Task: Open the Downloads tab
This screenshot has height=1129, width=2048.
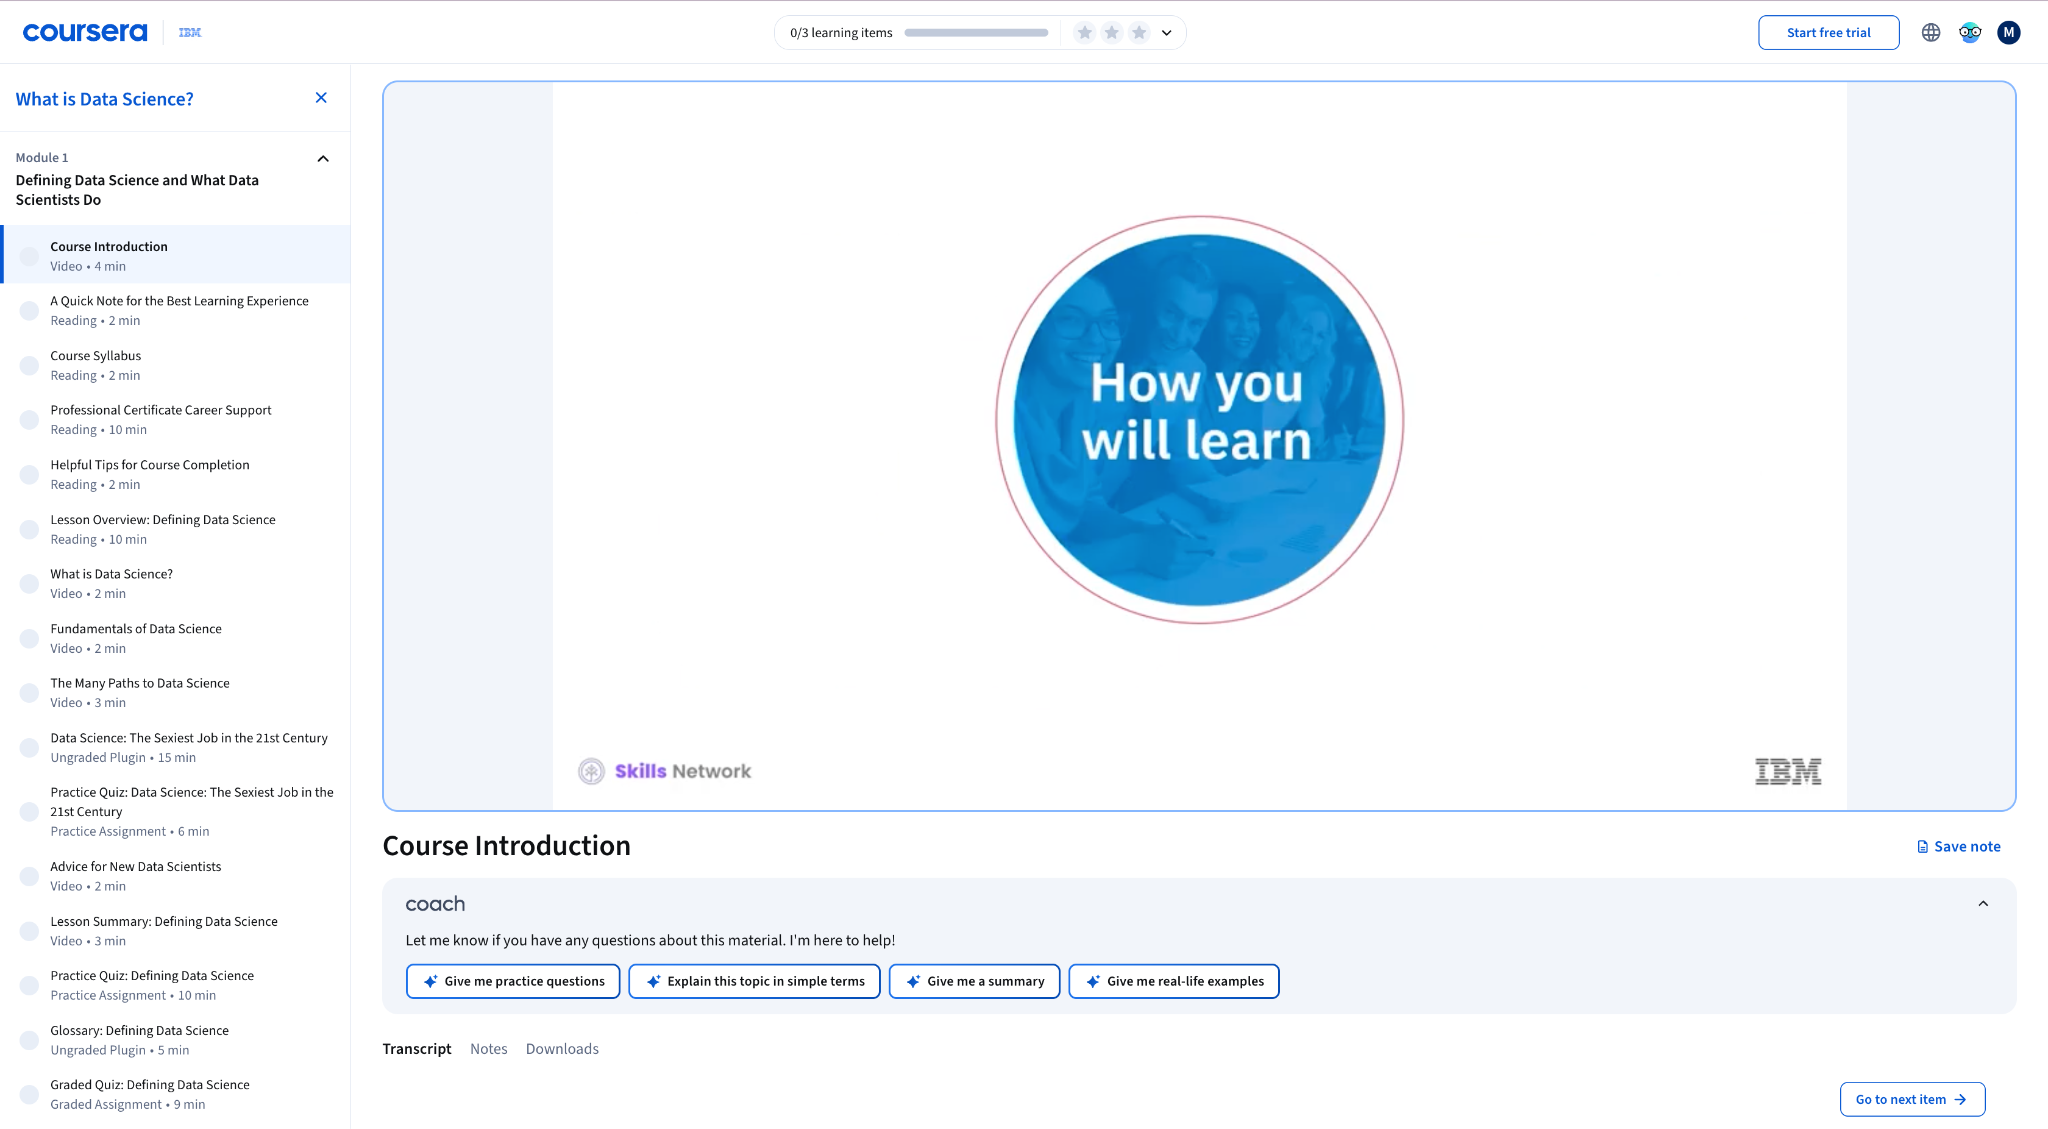Action: click(562, 1048)
